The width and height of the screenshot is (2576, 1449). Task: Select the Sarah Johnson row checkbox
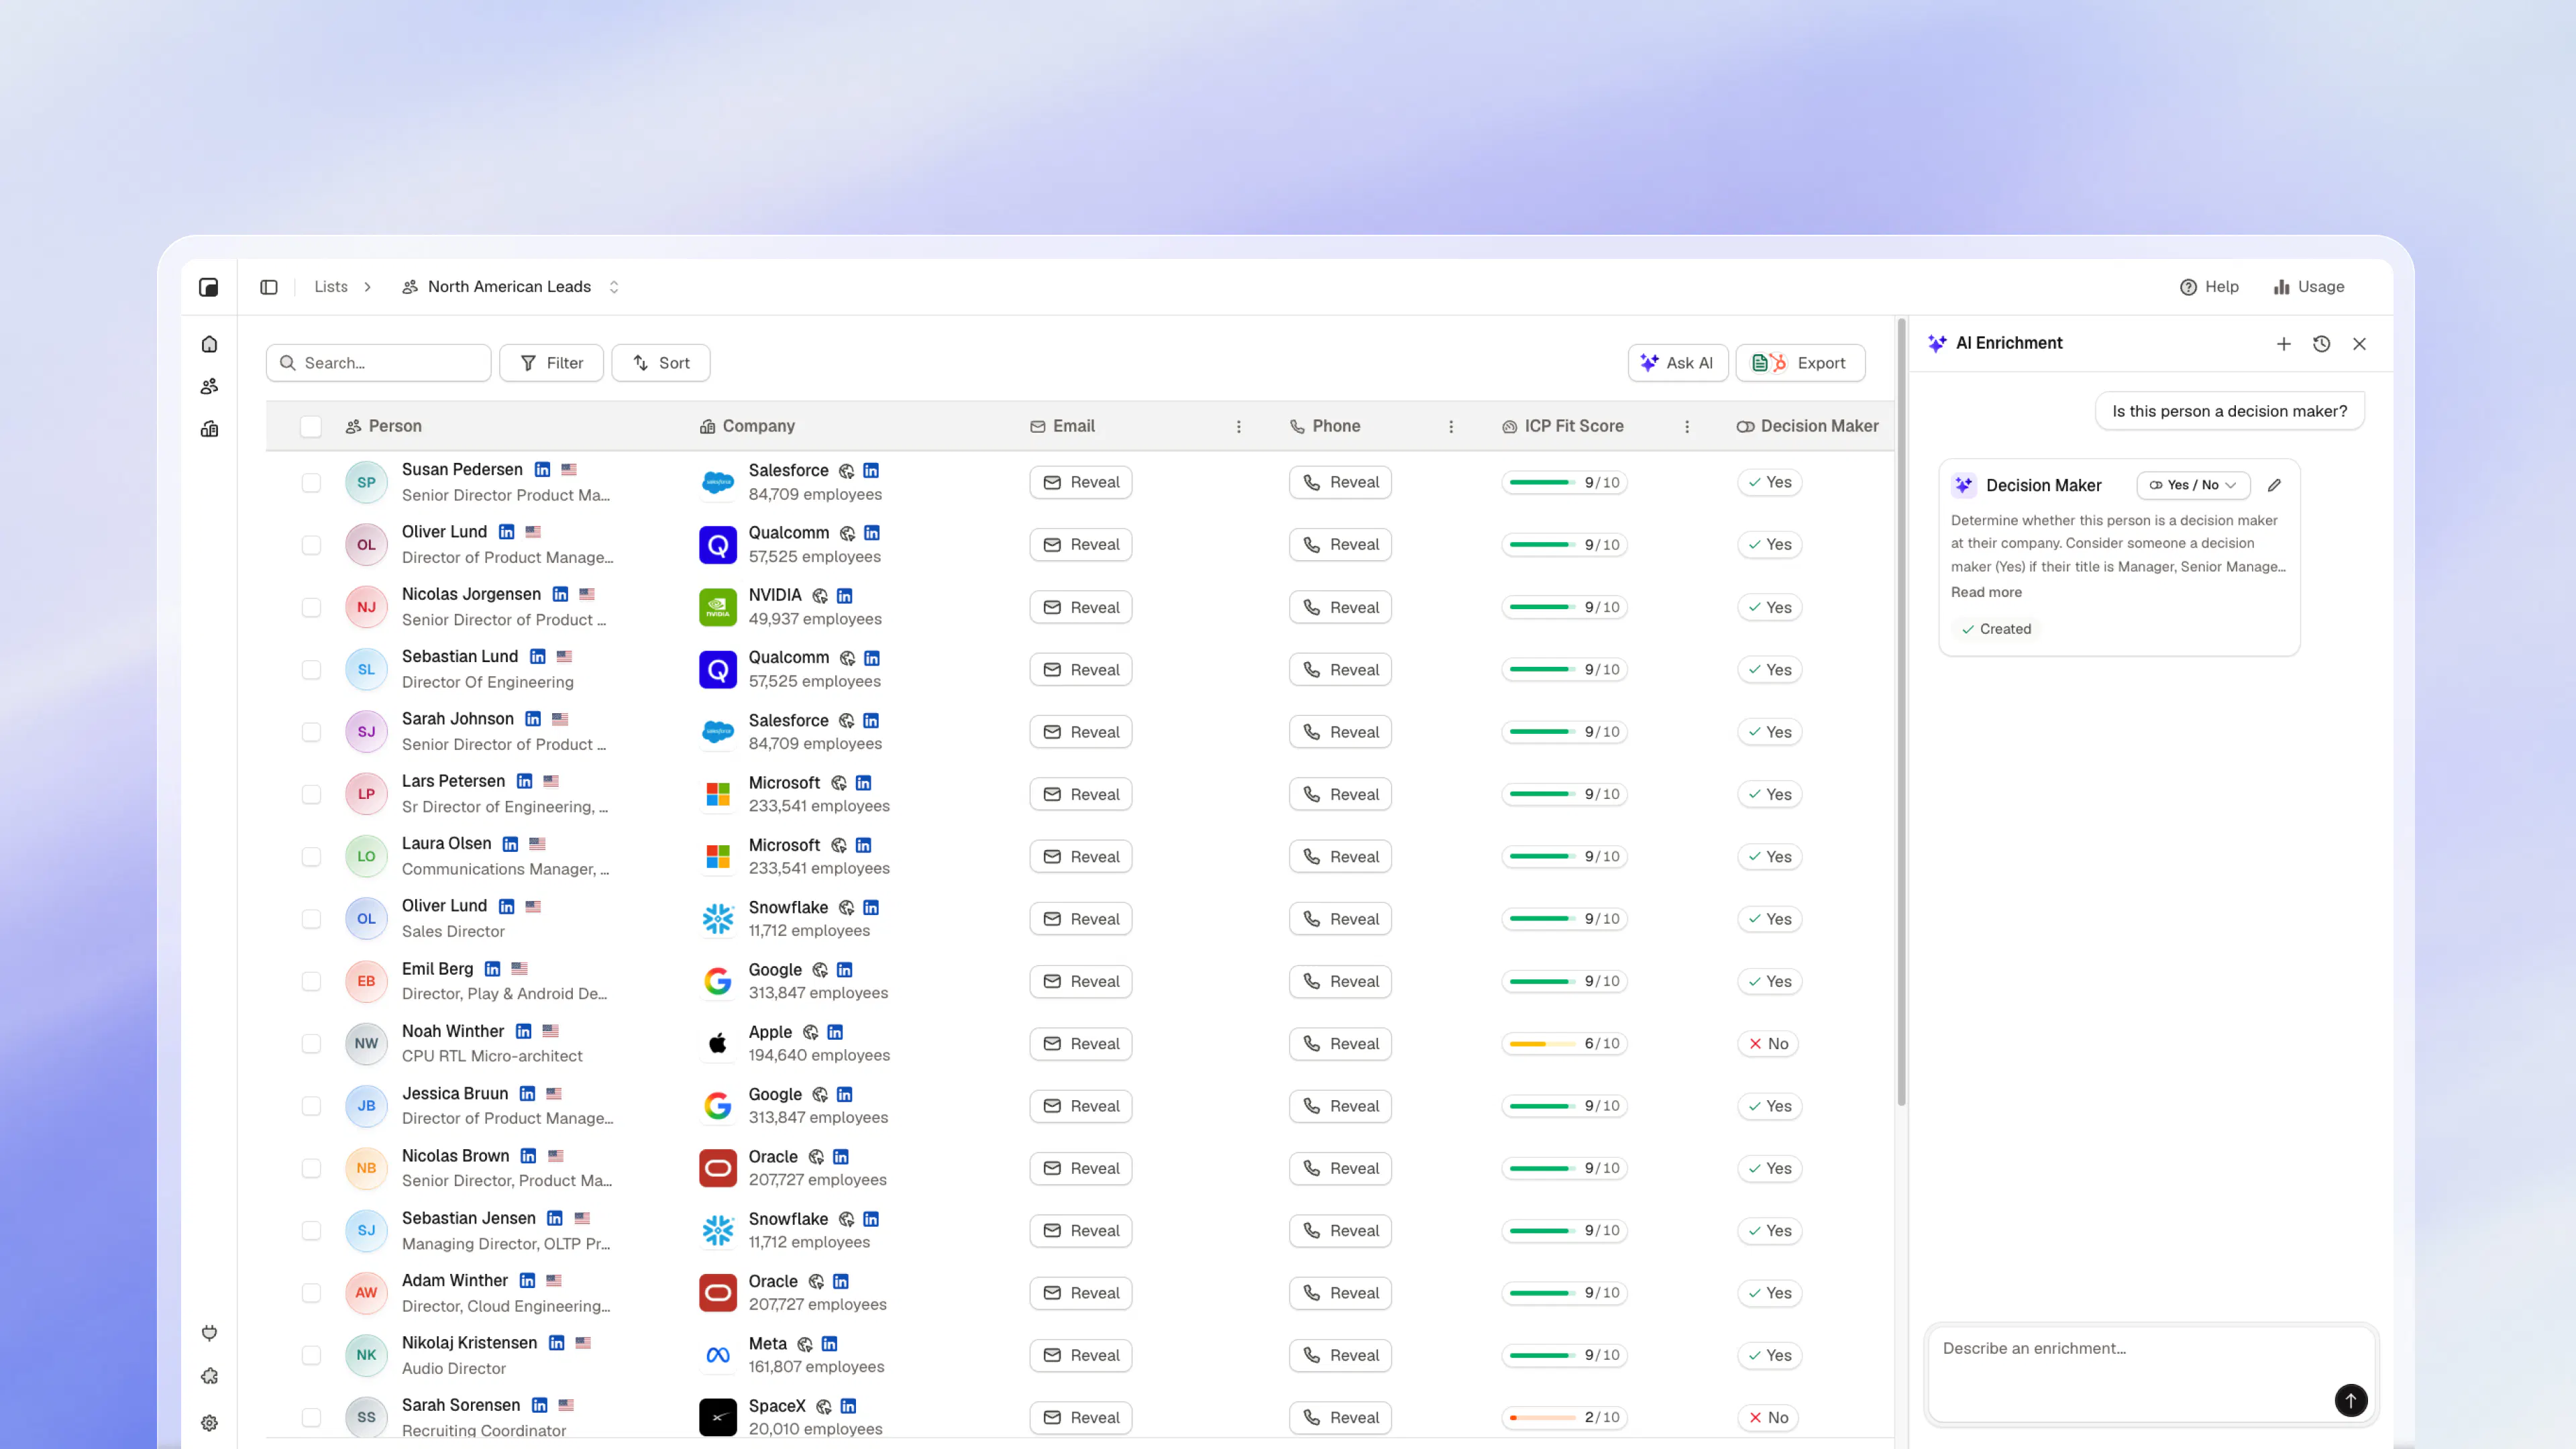coord(311,732)
